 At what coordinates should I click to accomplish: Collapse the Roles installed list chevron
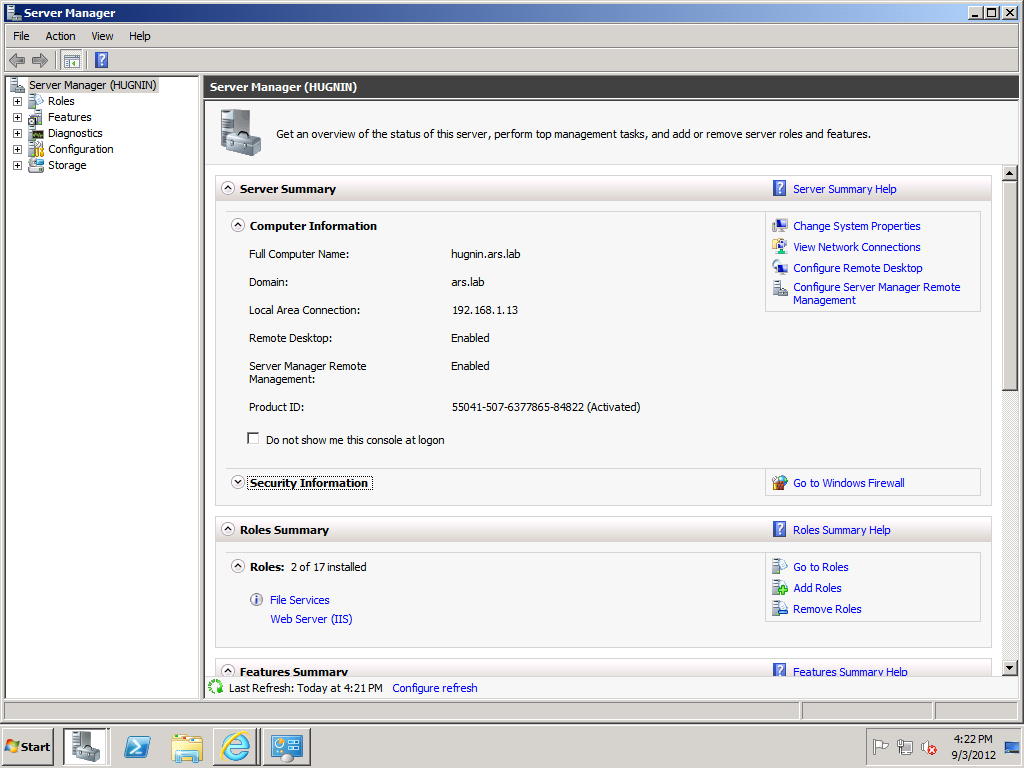click(x=238, y=566)
